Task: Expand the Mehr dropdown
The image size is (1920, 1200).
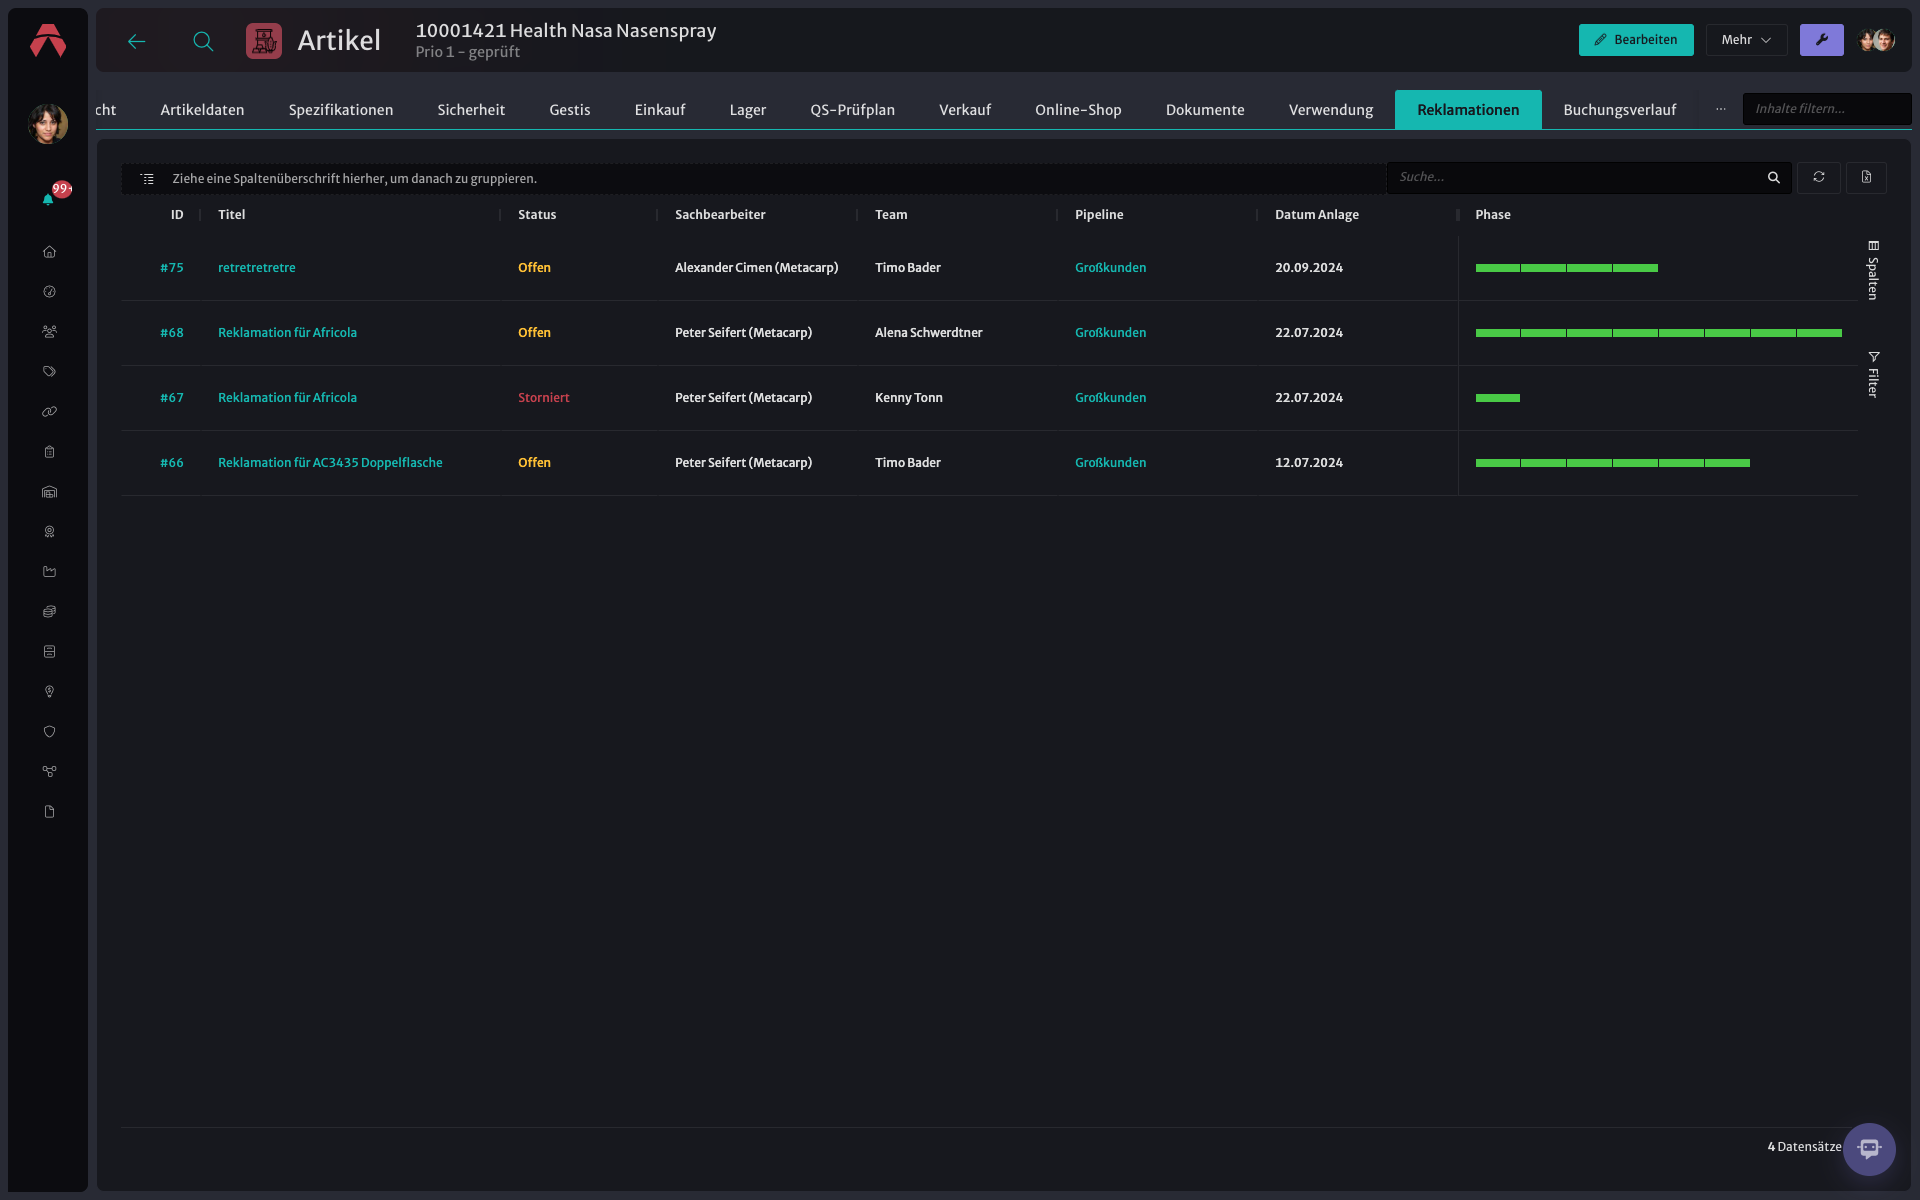Action: (1746, 40)
